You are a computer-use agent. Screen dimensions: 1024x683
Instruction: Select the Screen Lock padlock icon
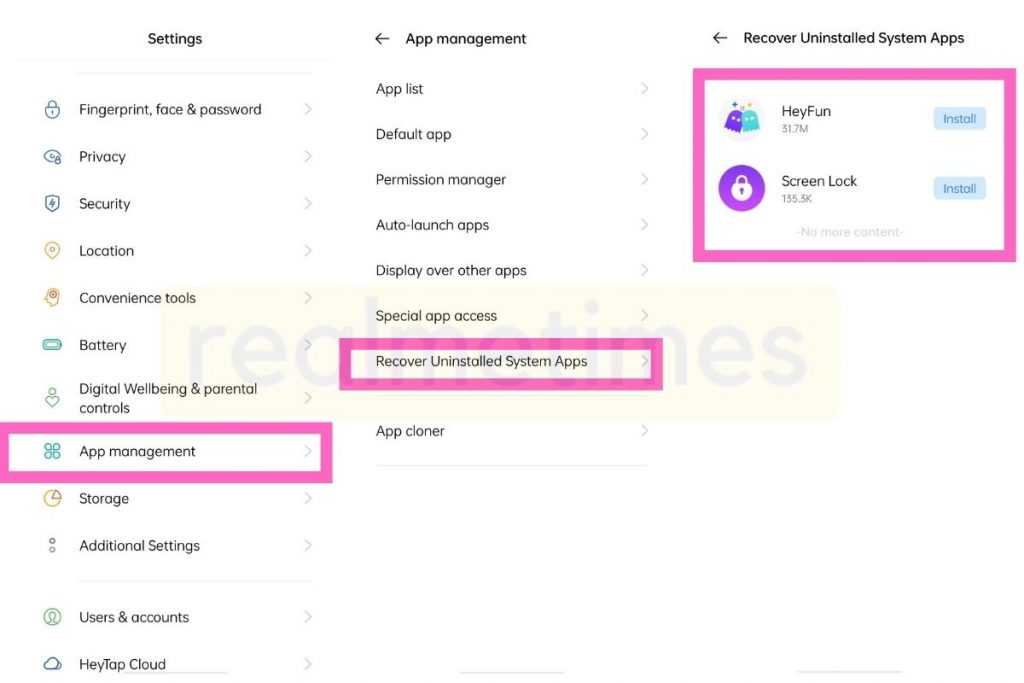[741, 188]
